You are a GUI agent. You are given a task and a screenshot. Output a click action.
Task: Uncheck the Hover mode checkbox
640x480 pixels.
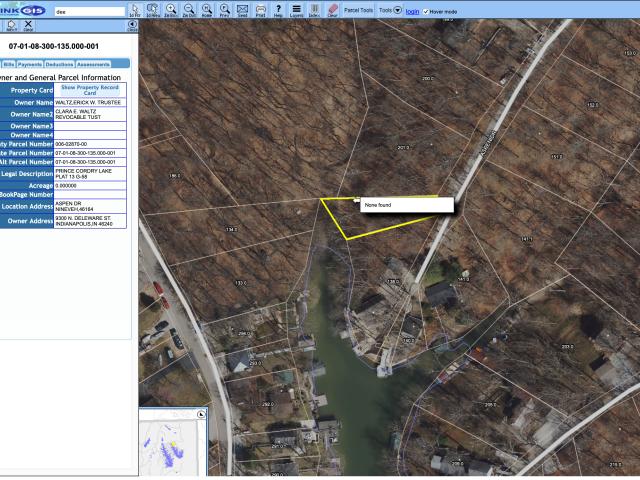coord(426,11)
